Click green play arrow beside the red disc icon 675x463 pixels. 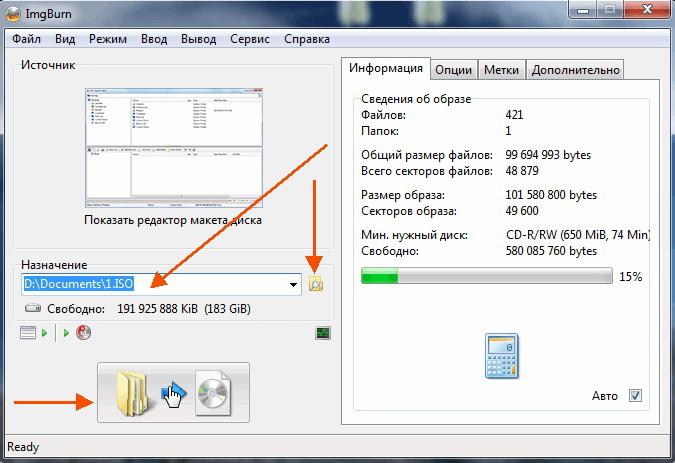click(66, 333)
